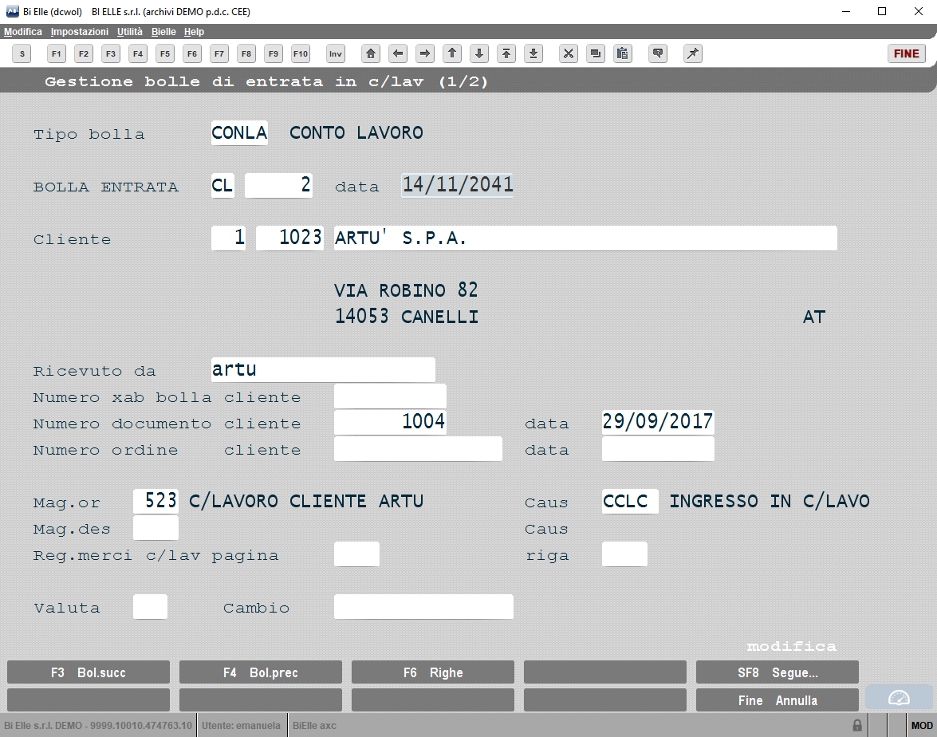Click the comment bubble toolbar icon
The width and height of the screenshot is (937, 737).
pos(658,54)
